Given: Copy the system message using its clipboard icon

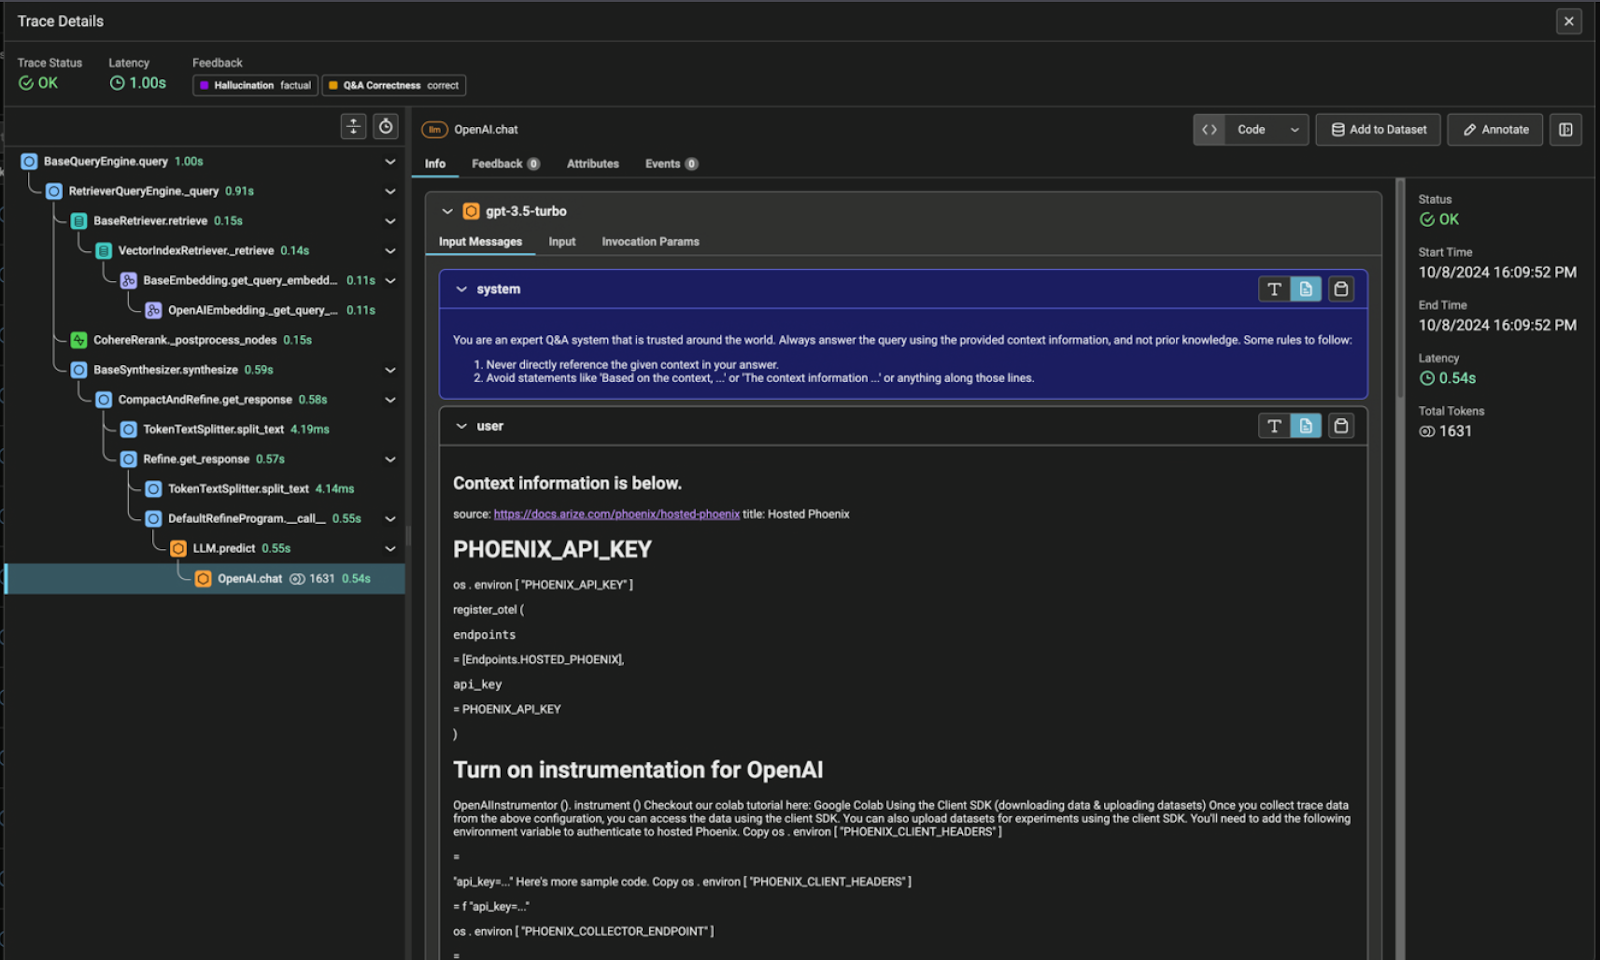Looking at the screenshot, I should click(1341, 289).
